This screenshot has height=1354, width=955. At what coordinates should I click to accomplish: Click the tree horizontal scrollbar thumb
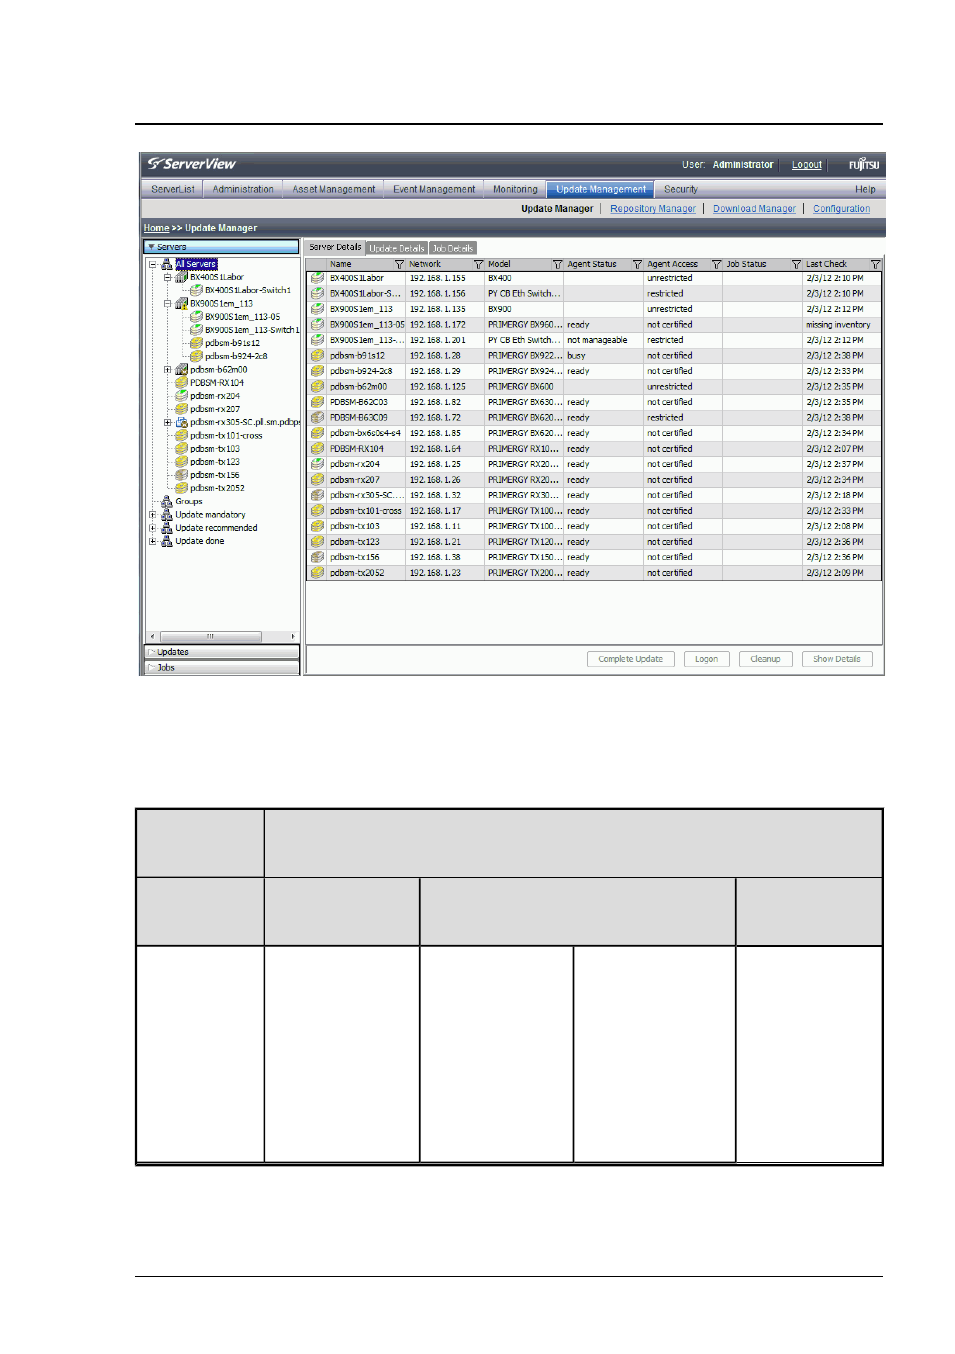coord(210,636)
